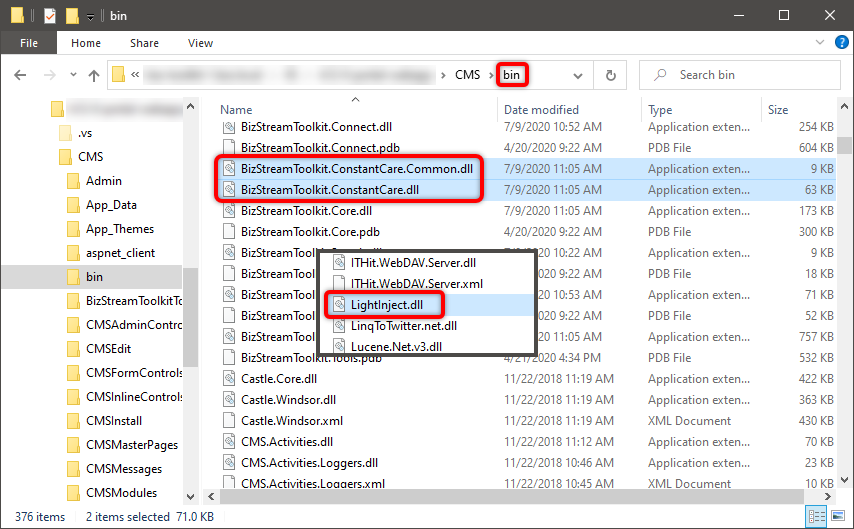Screen dimensions: 854x529
Task: Select LightInject.dll in the inset list
Action: point(387,305)
